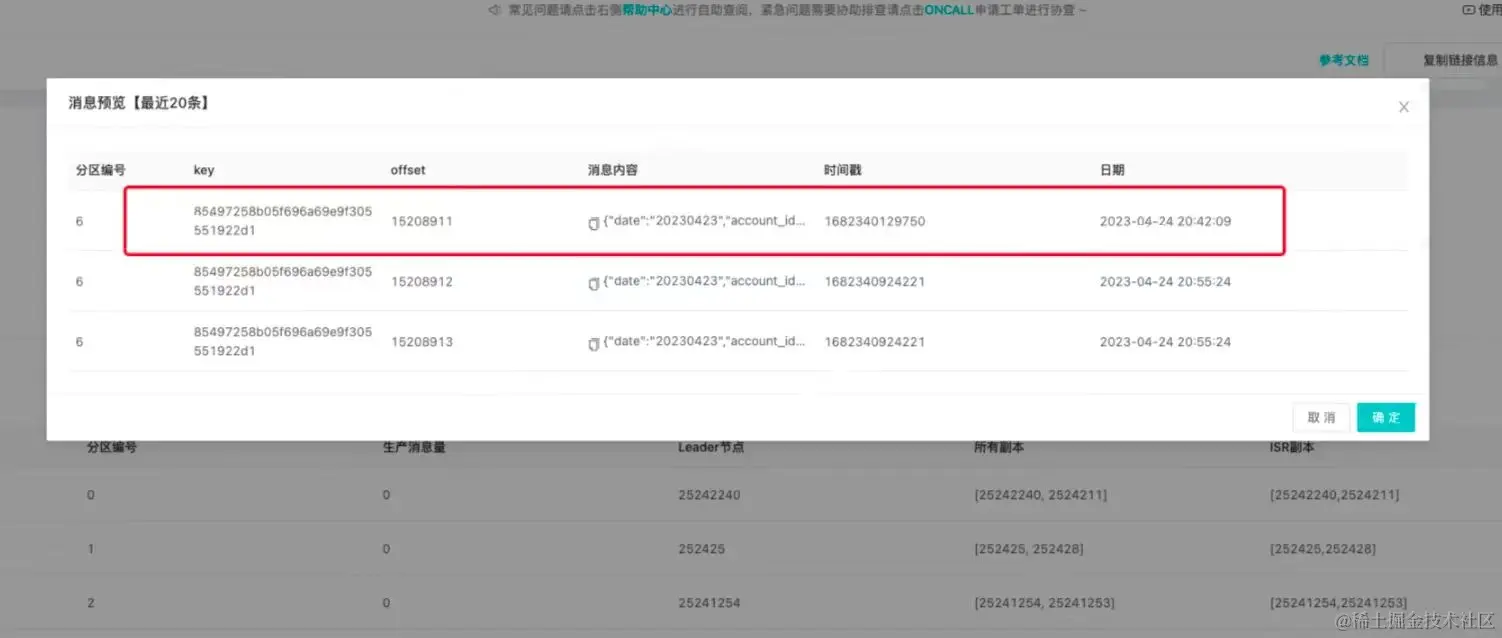The height and width of the screenshot is (638, 1502).
Task: Copy message content of offset 15208912
Action: 593,284
